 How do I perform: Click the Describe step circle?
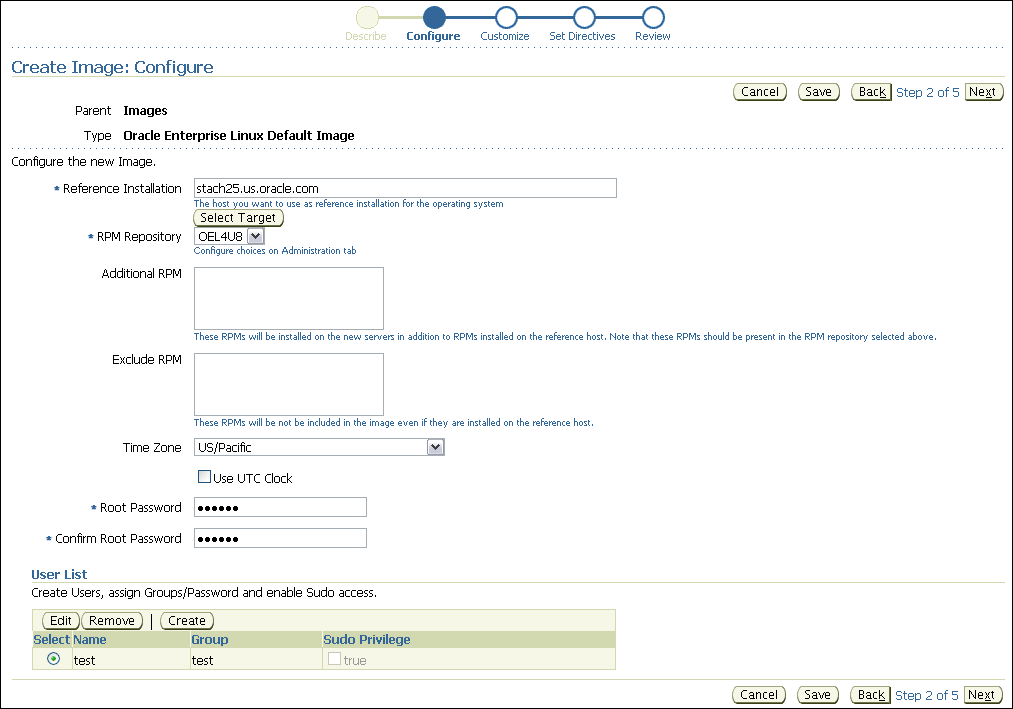click(367, 17)
